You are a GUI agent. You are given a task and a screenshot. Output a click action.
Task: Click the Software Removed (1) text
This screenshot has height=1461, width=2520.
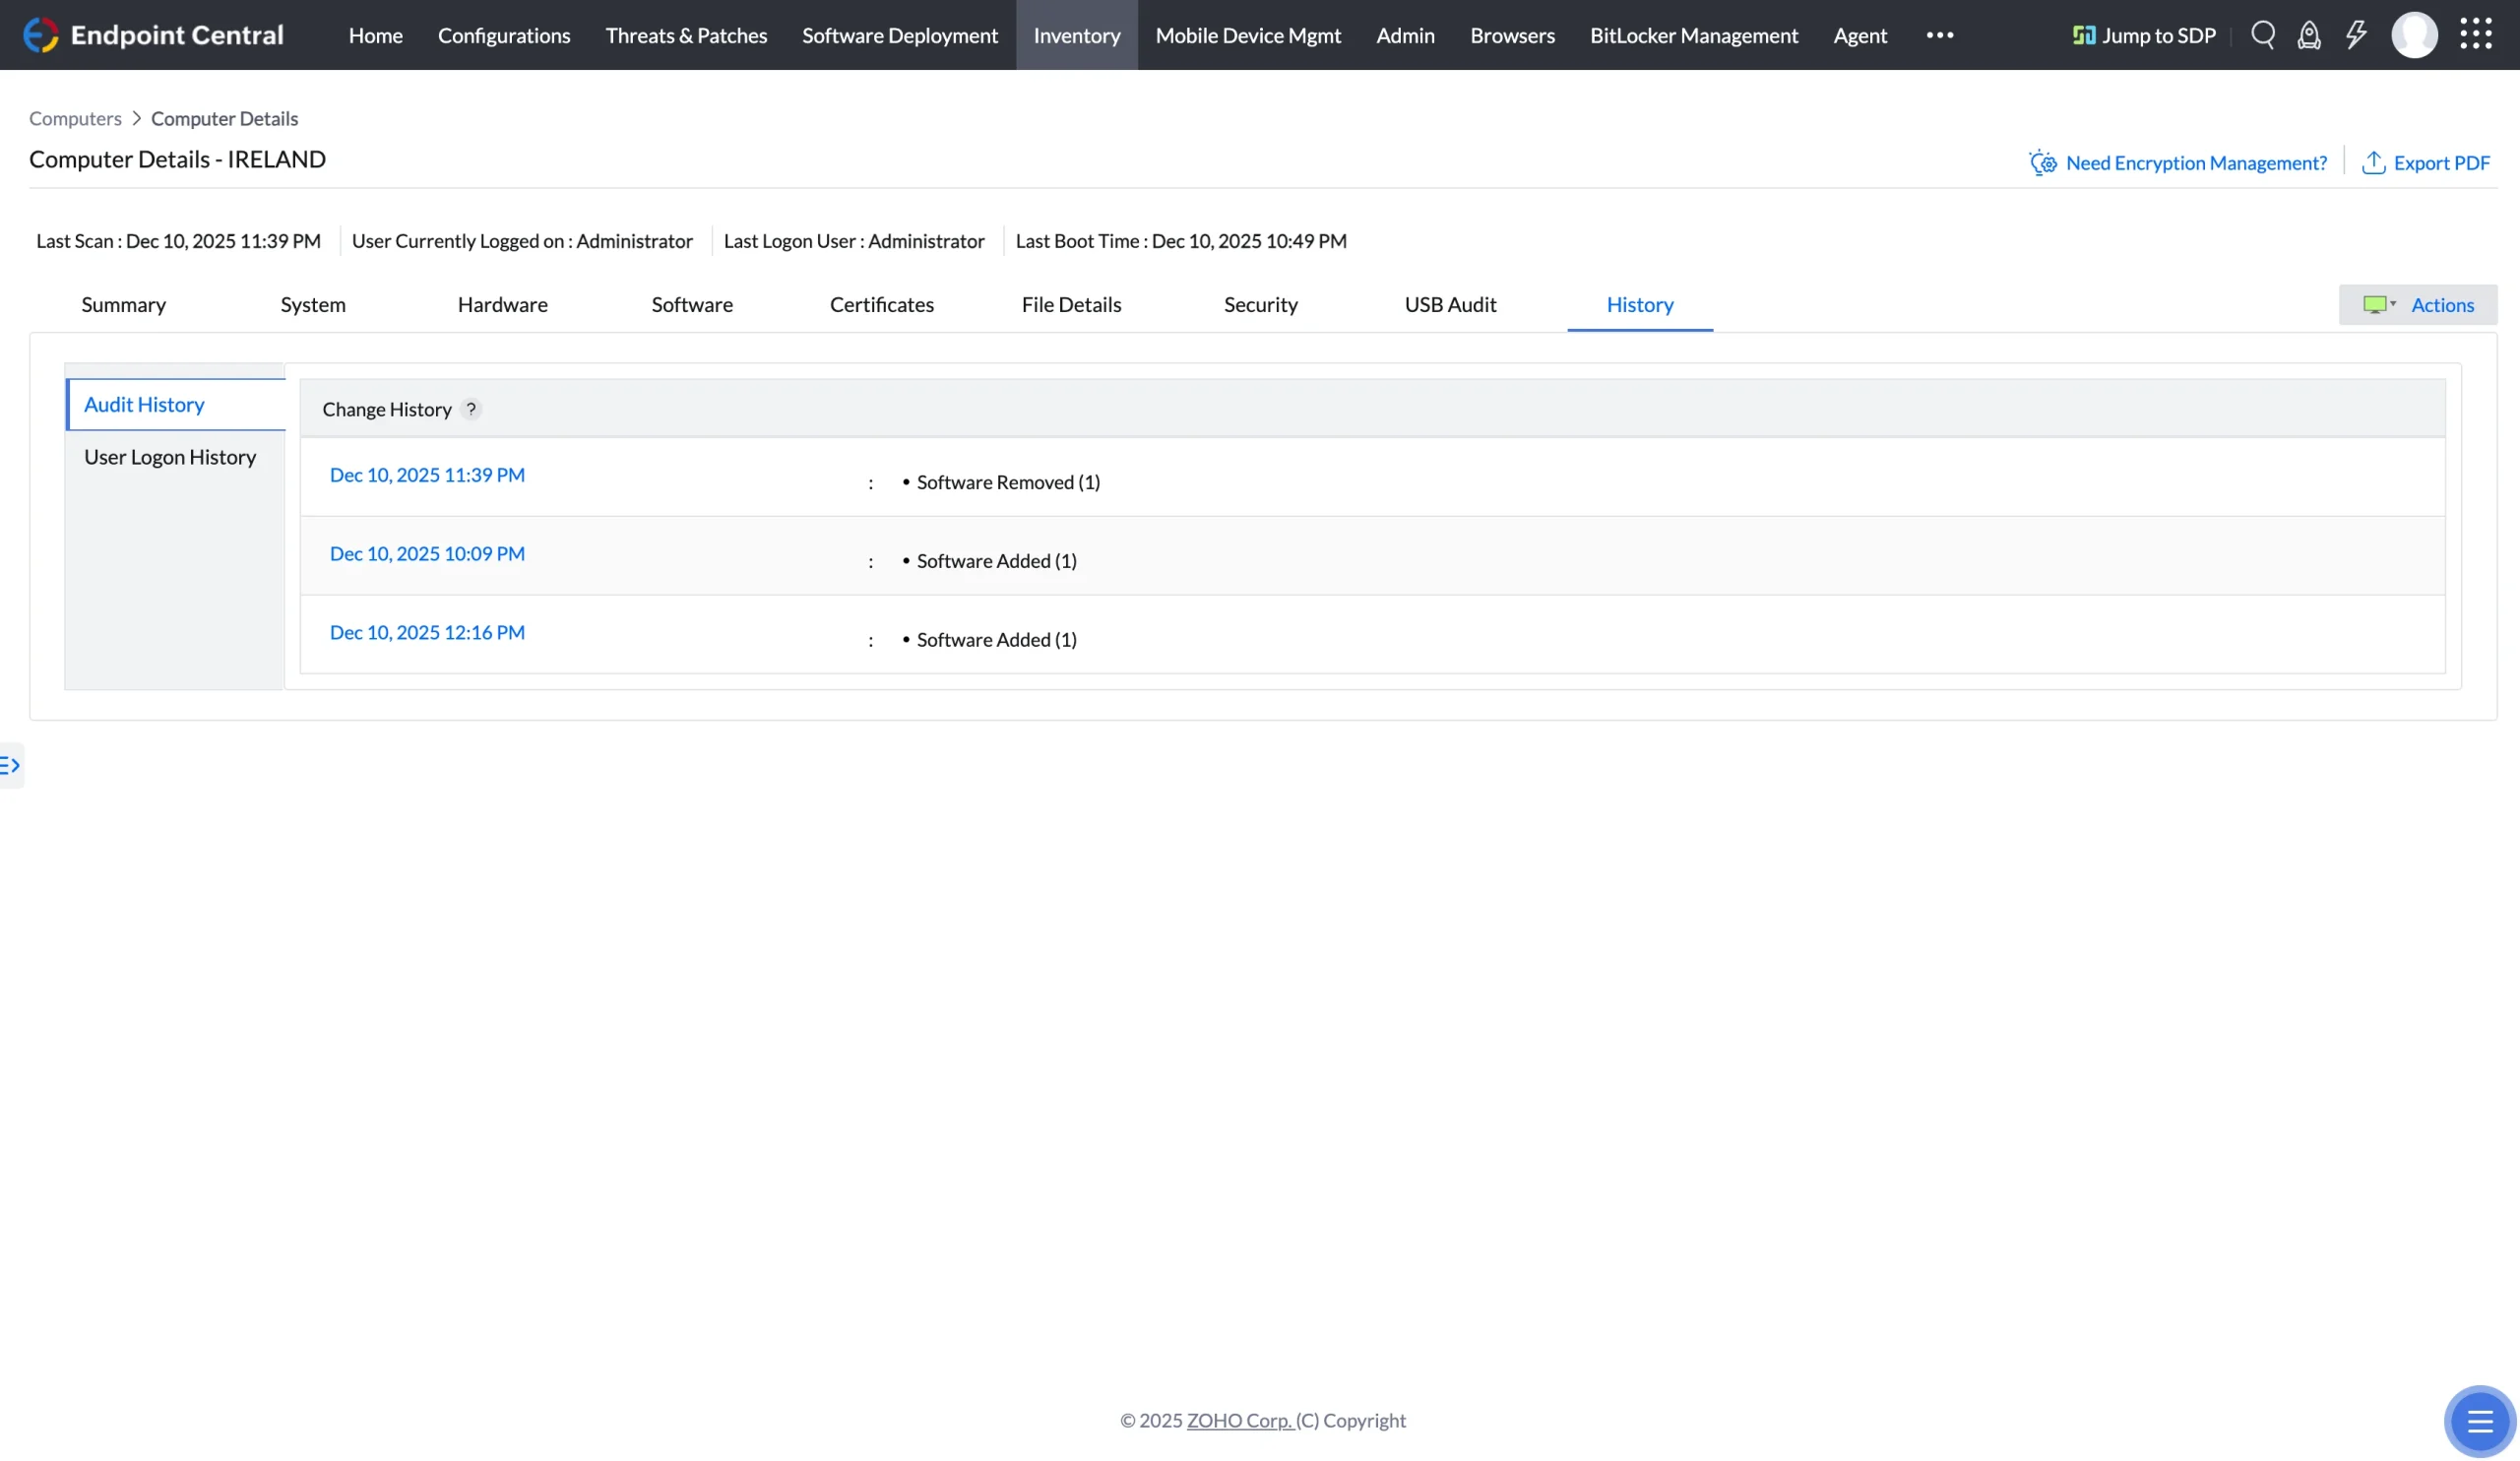point(1008,482)
